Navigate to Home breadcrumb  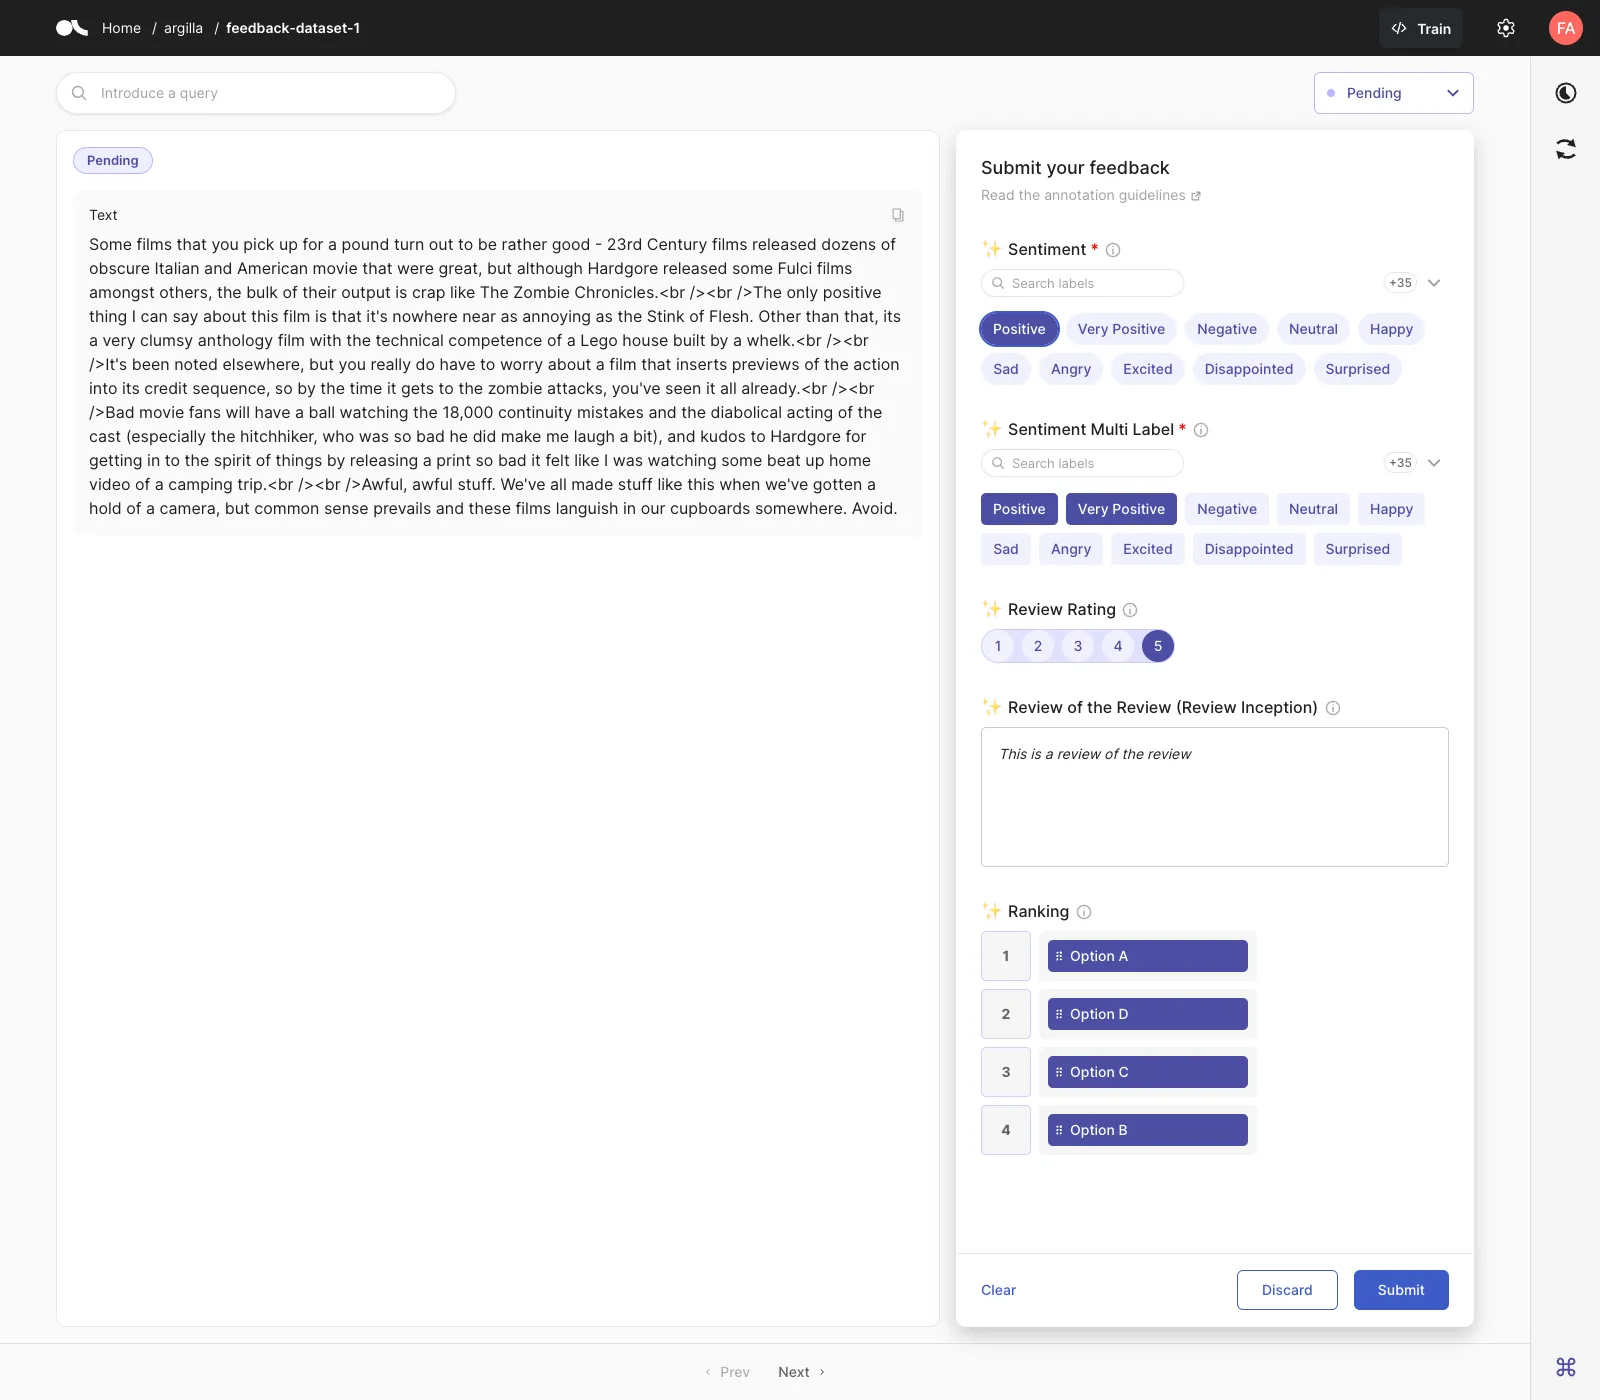pos(121,28)
